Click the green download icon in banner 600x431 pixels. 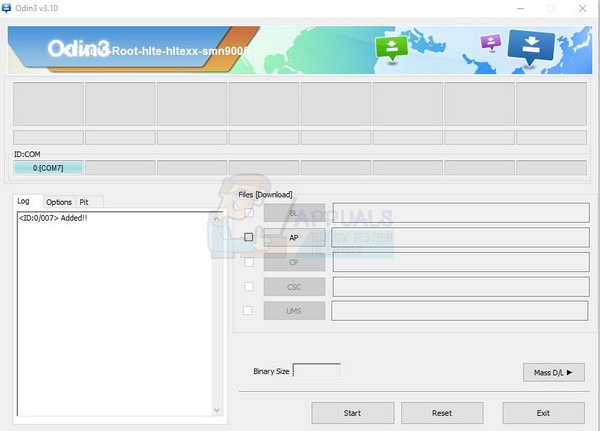click(391, 48)
